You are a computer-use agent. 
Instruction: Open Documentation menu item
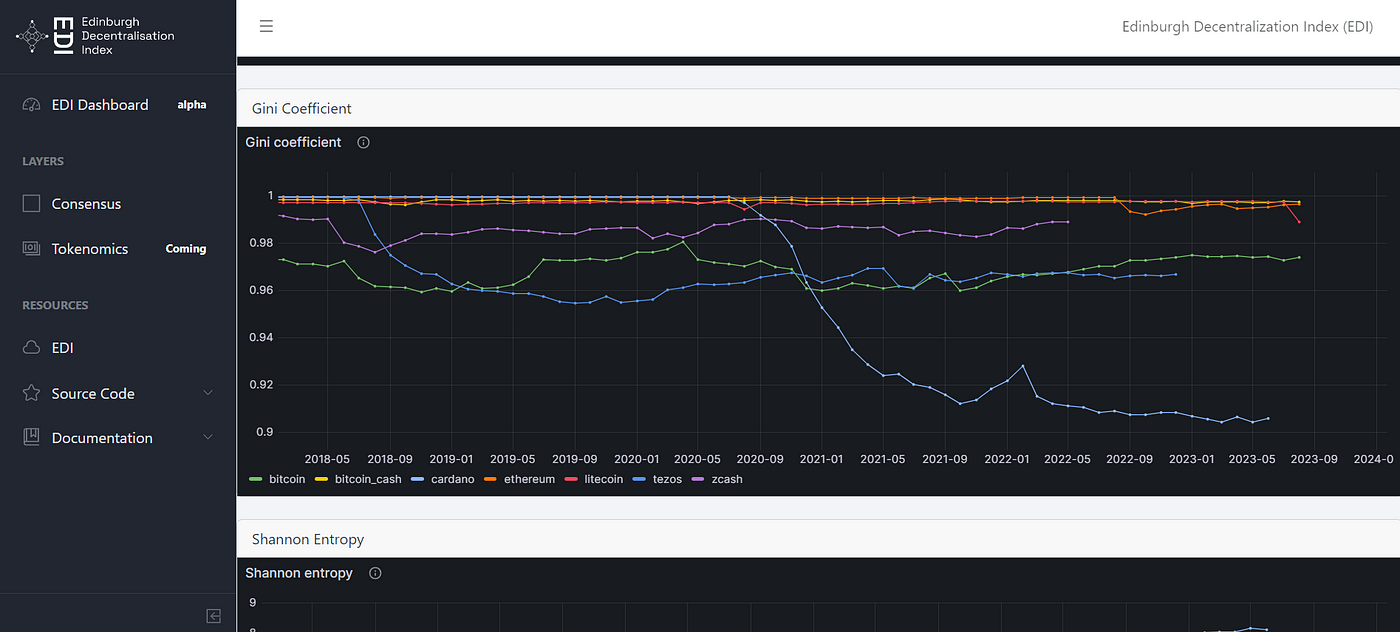pos(118,438)
